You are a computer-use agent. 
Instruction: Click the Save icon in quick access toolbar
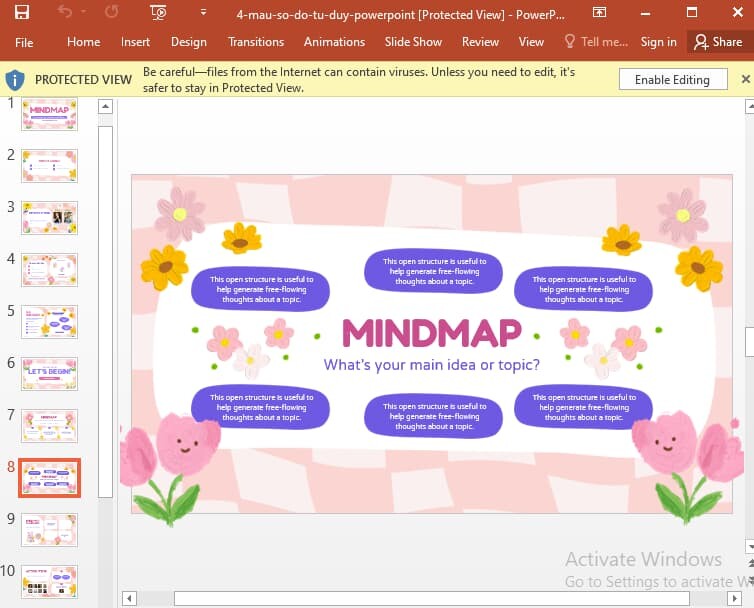(x=22, y=12)
